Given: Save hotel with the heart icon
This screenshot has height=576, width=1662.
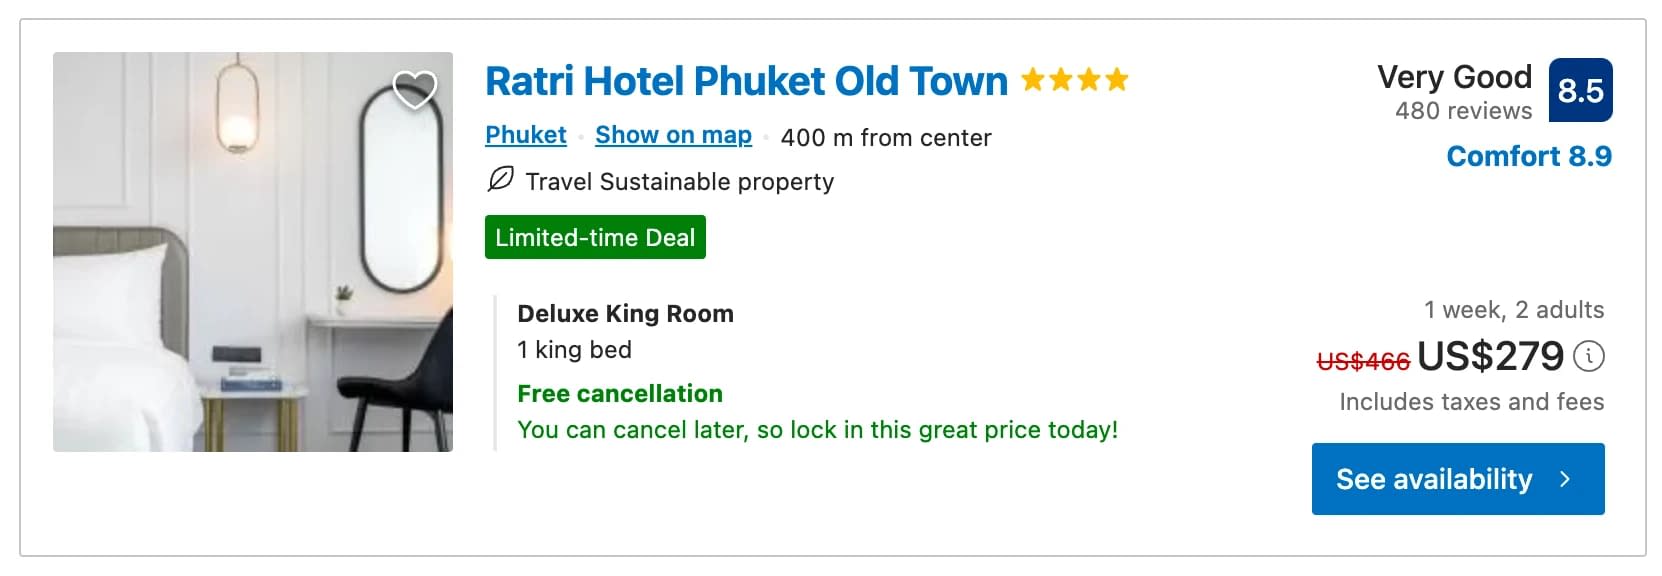Looking at the screenshot, I should click(414, 90).
